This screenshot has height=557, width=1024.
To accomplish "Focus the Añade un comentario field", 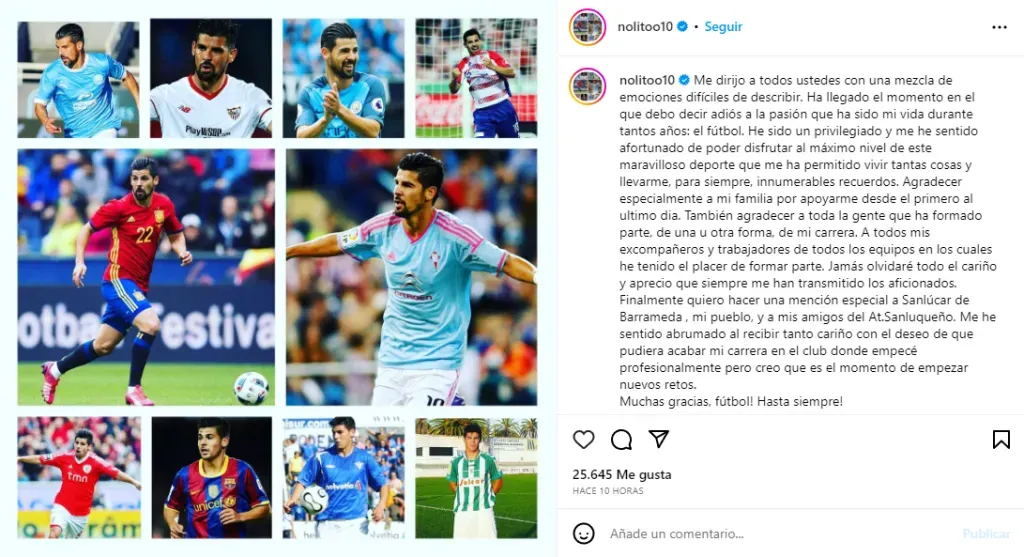I will [777, 533].
